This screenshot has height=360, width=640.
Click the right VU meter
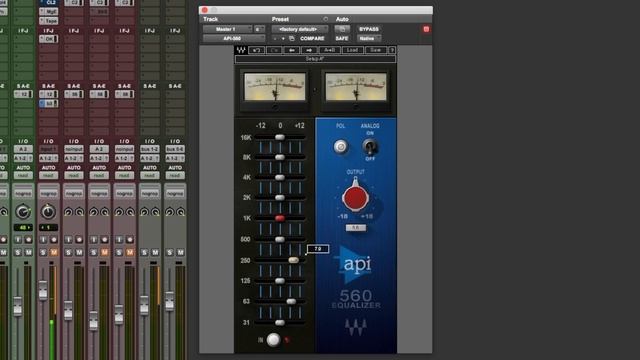point(356,87)
